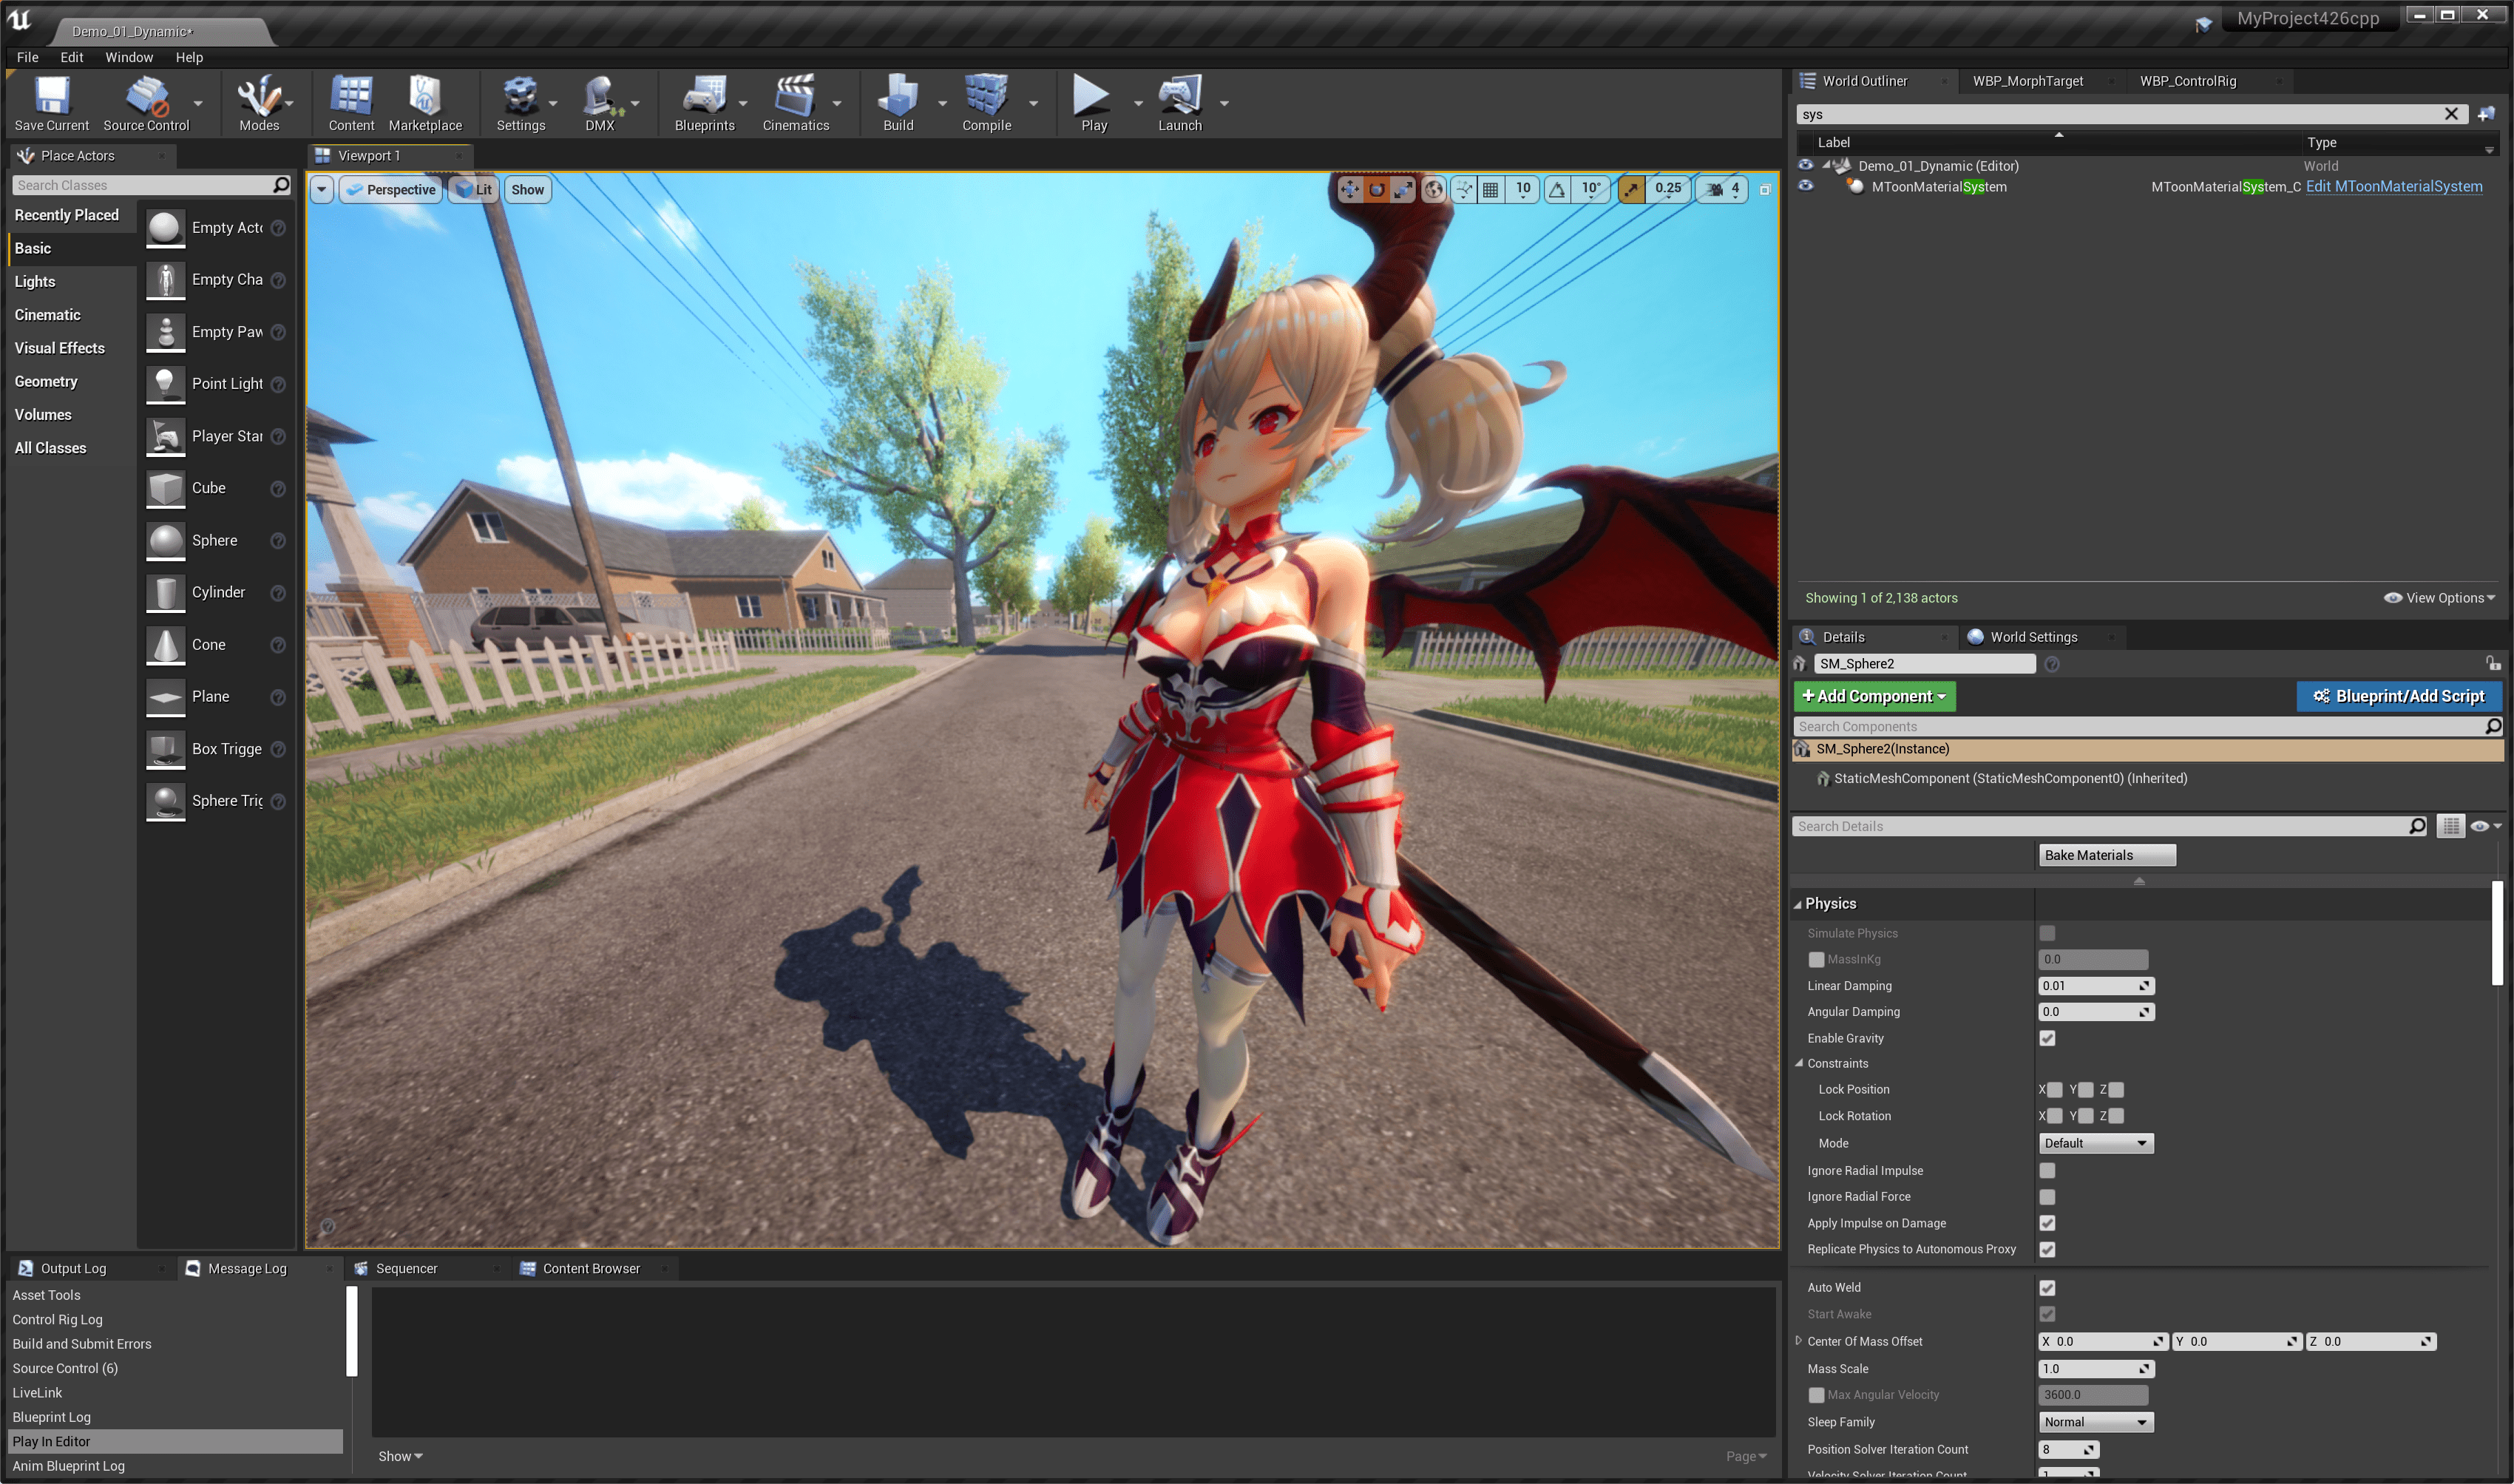Expand the Center Of Mass Offset property

pyautogui.click(x=1799, y=1341)
